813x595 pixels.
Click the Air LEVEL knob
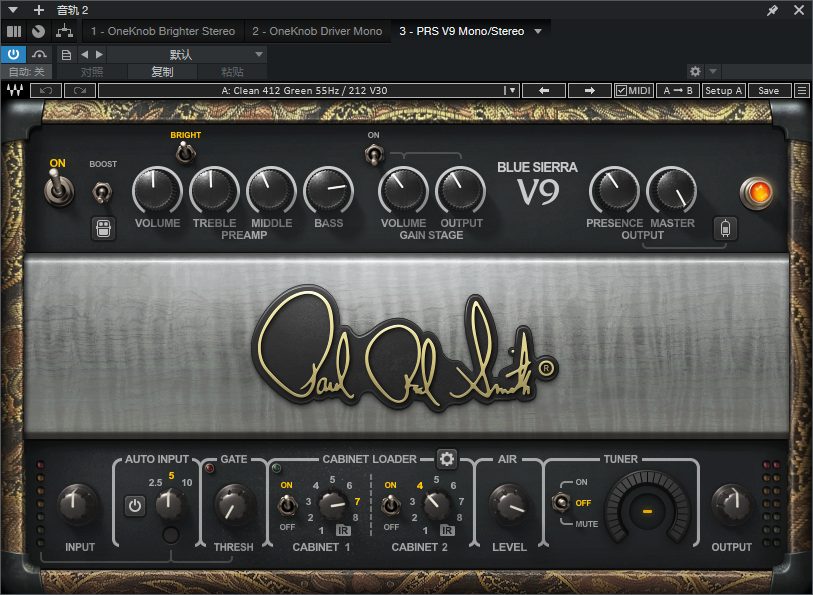509,505
